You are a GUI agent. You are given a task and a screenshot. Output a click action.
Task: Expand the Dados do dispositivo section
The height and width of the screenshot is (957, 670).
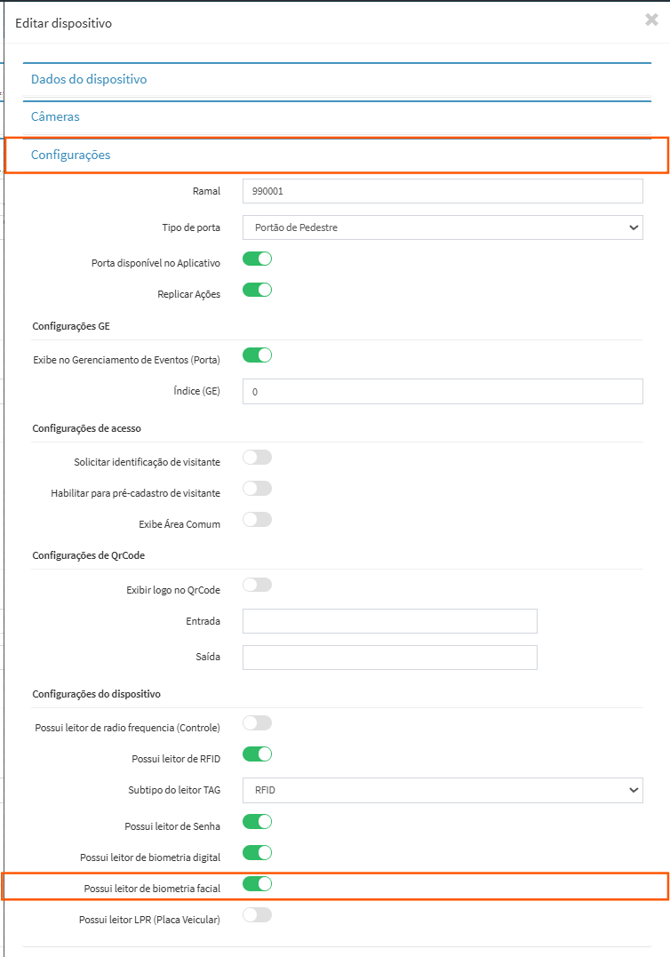(89, 79)
